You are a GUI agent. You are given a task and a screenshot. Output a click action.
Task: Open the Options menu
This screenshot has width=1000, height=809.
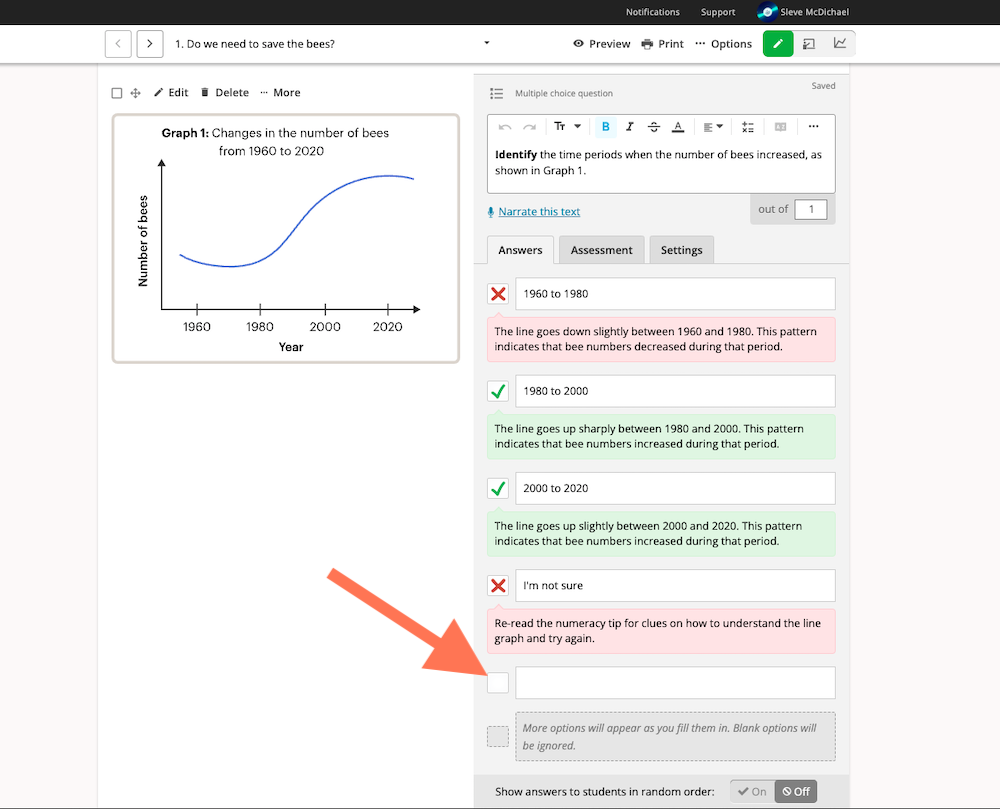click(723, 44)
